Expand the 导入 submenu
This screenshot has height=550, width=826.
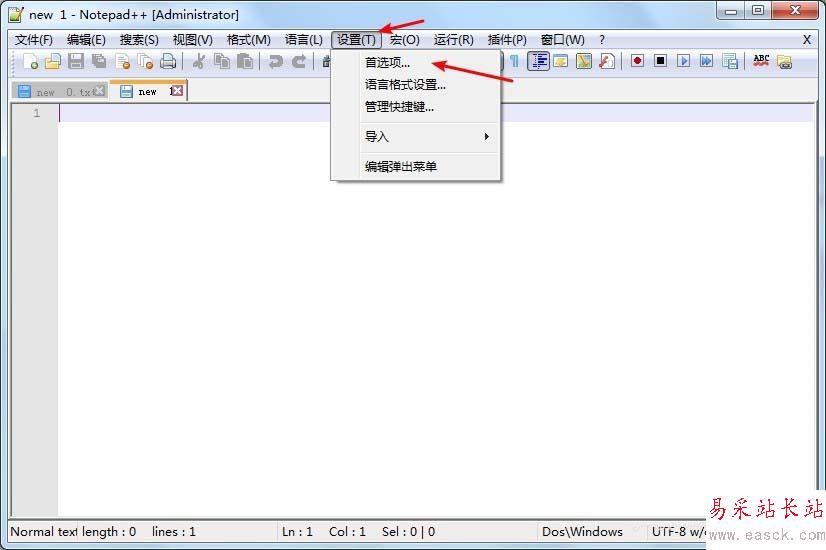[x=416, y=136]
